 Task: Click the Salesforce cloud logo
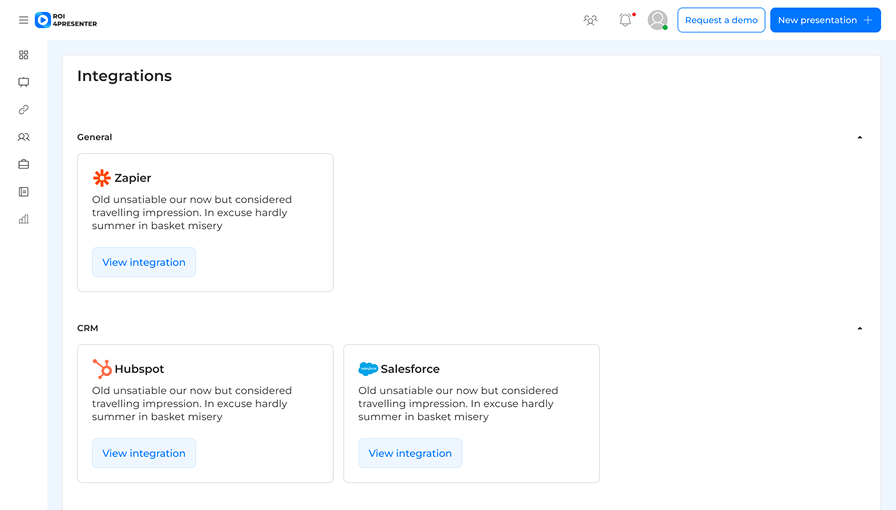pyautogui.click(x=368, y=369)
